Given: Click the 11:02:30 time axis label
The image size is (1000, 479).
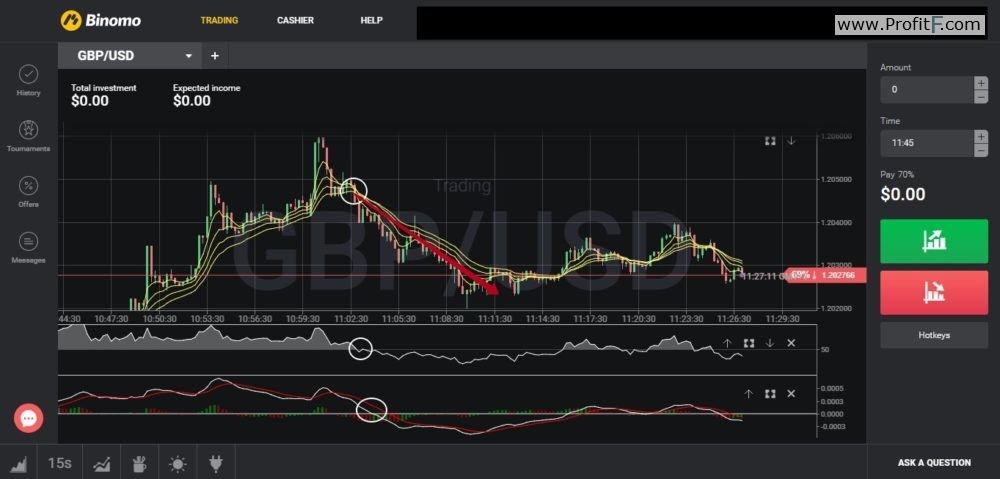Looking at the screenshot, I should pos(351,318).
